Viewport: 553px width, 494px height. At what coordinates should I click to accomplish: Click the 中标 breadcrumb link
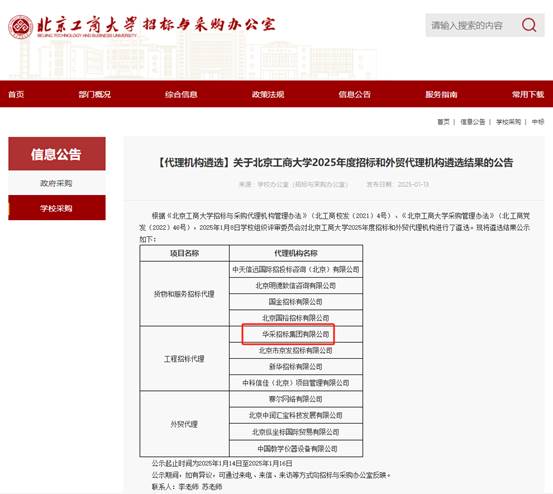coord(538,122)
